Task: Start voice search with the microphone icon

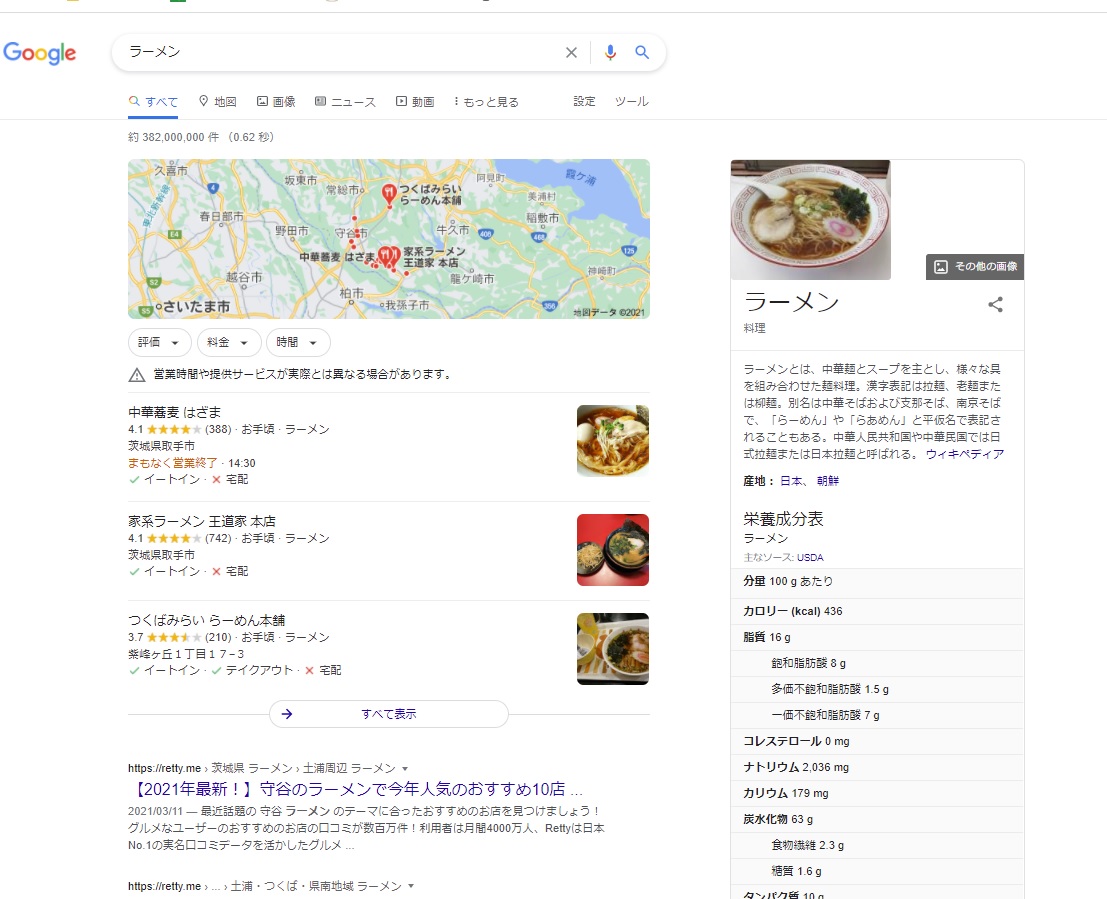Action: pyautogui.click(x=610, y=52)
